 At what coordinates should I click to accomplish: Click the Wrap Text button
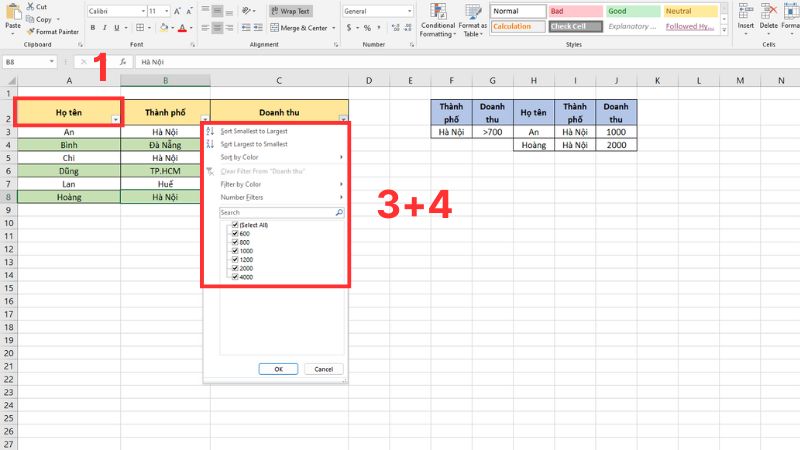[x=290, y=11]
